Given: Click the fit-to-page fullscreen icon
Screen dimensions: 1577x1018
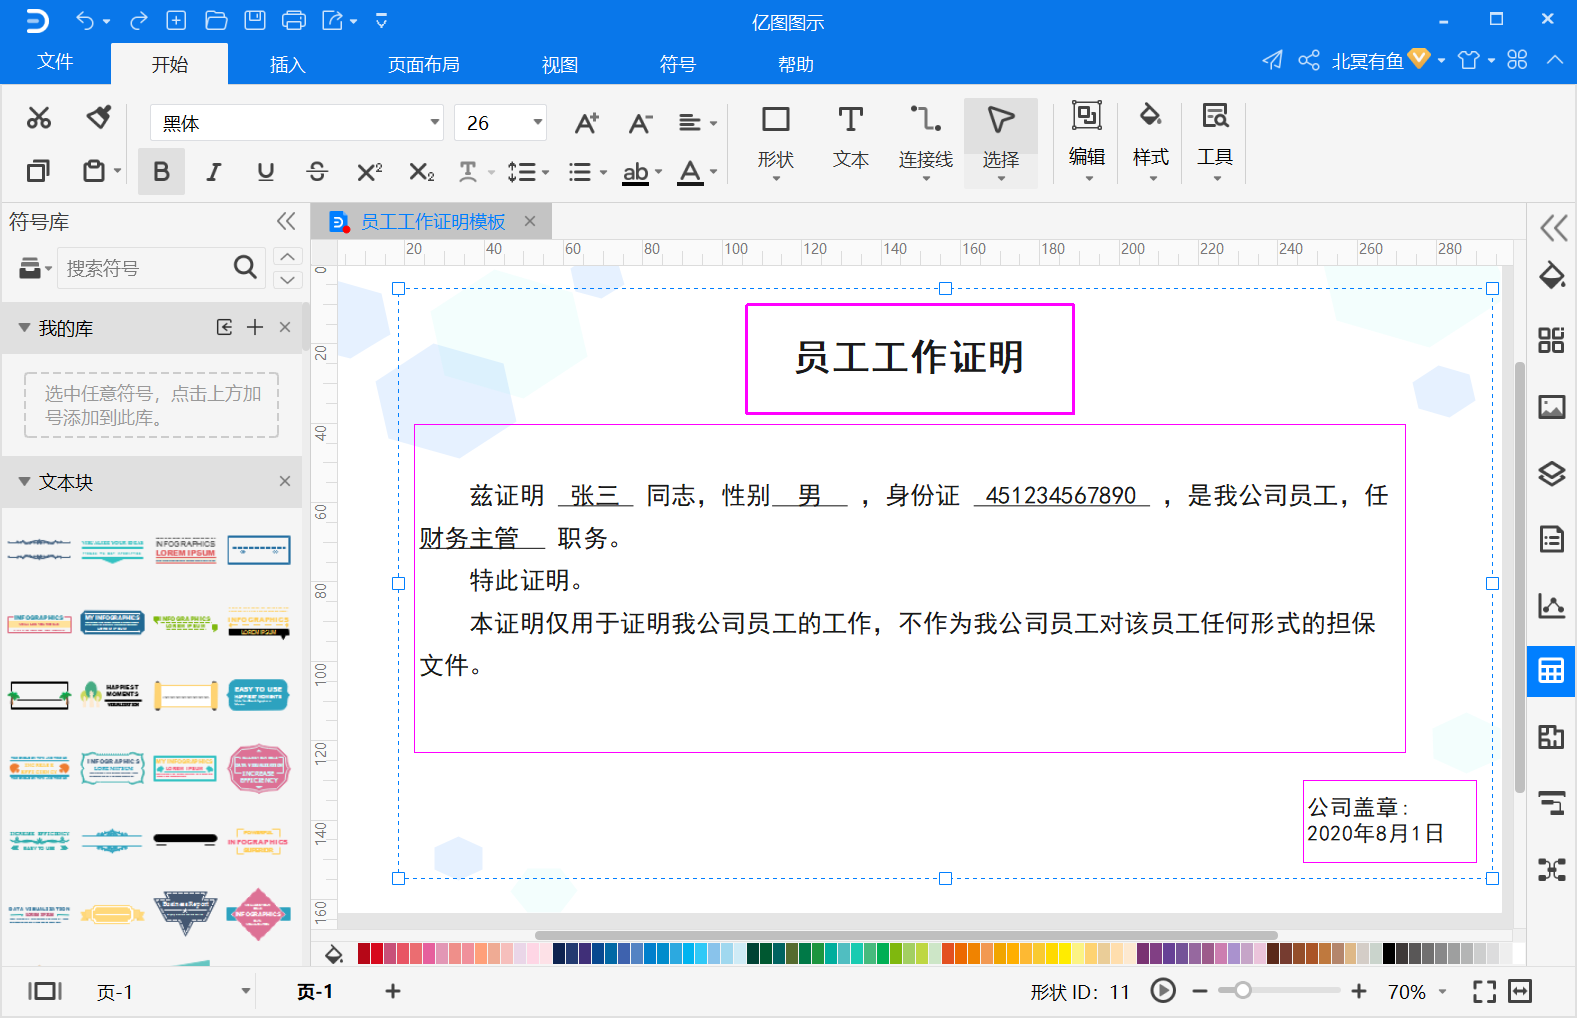Looking at the screenshot, I should tap(1484, 991).
